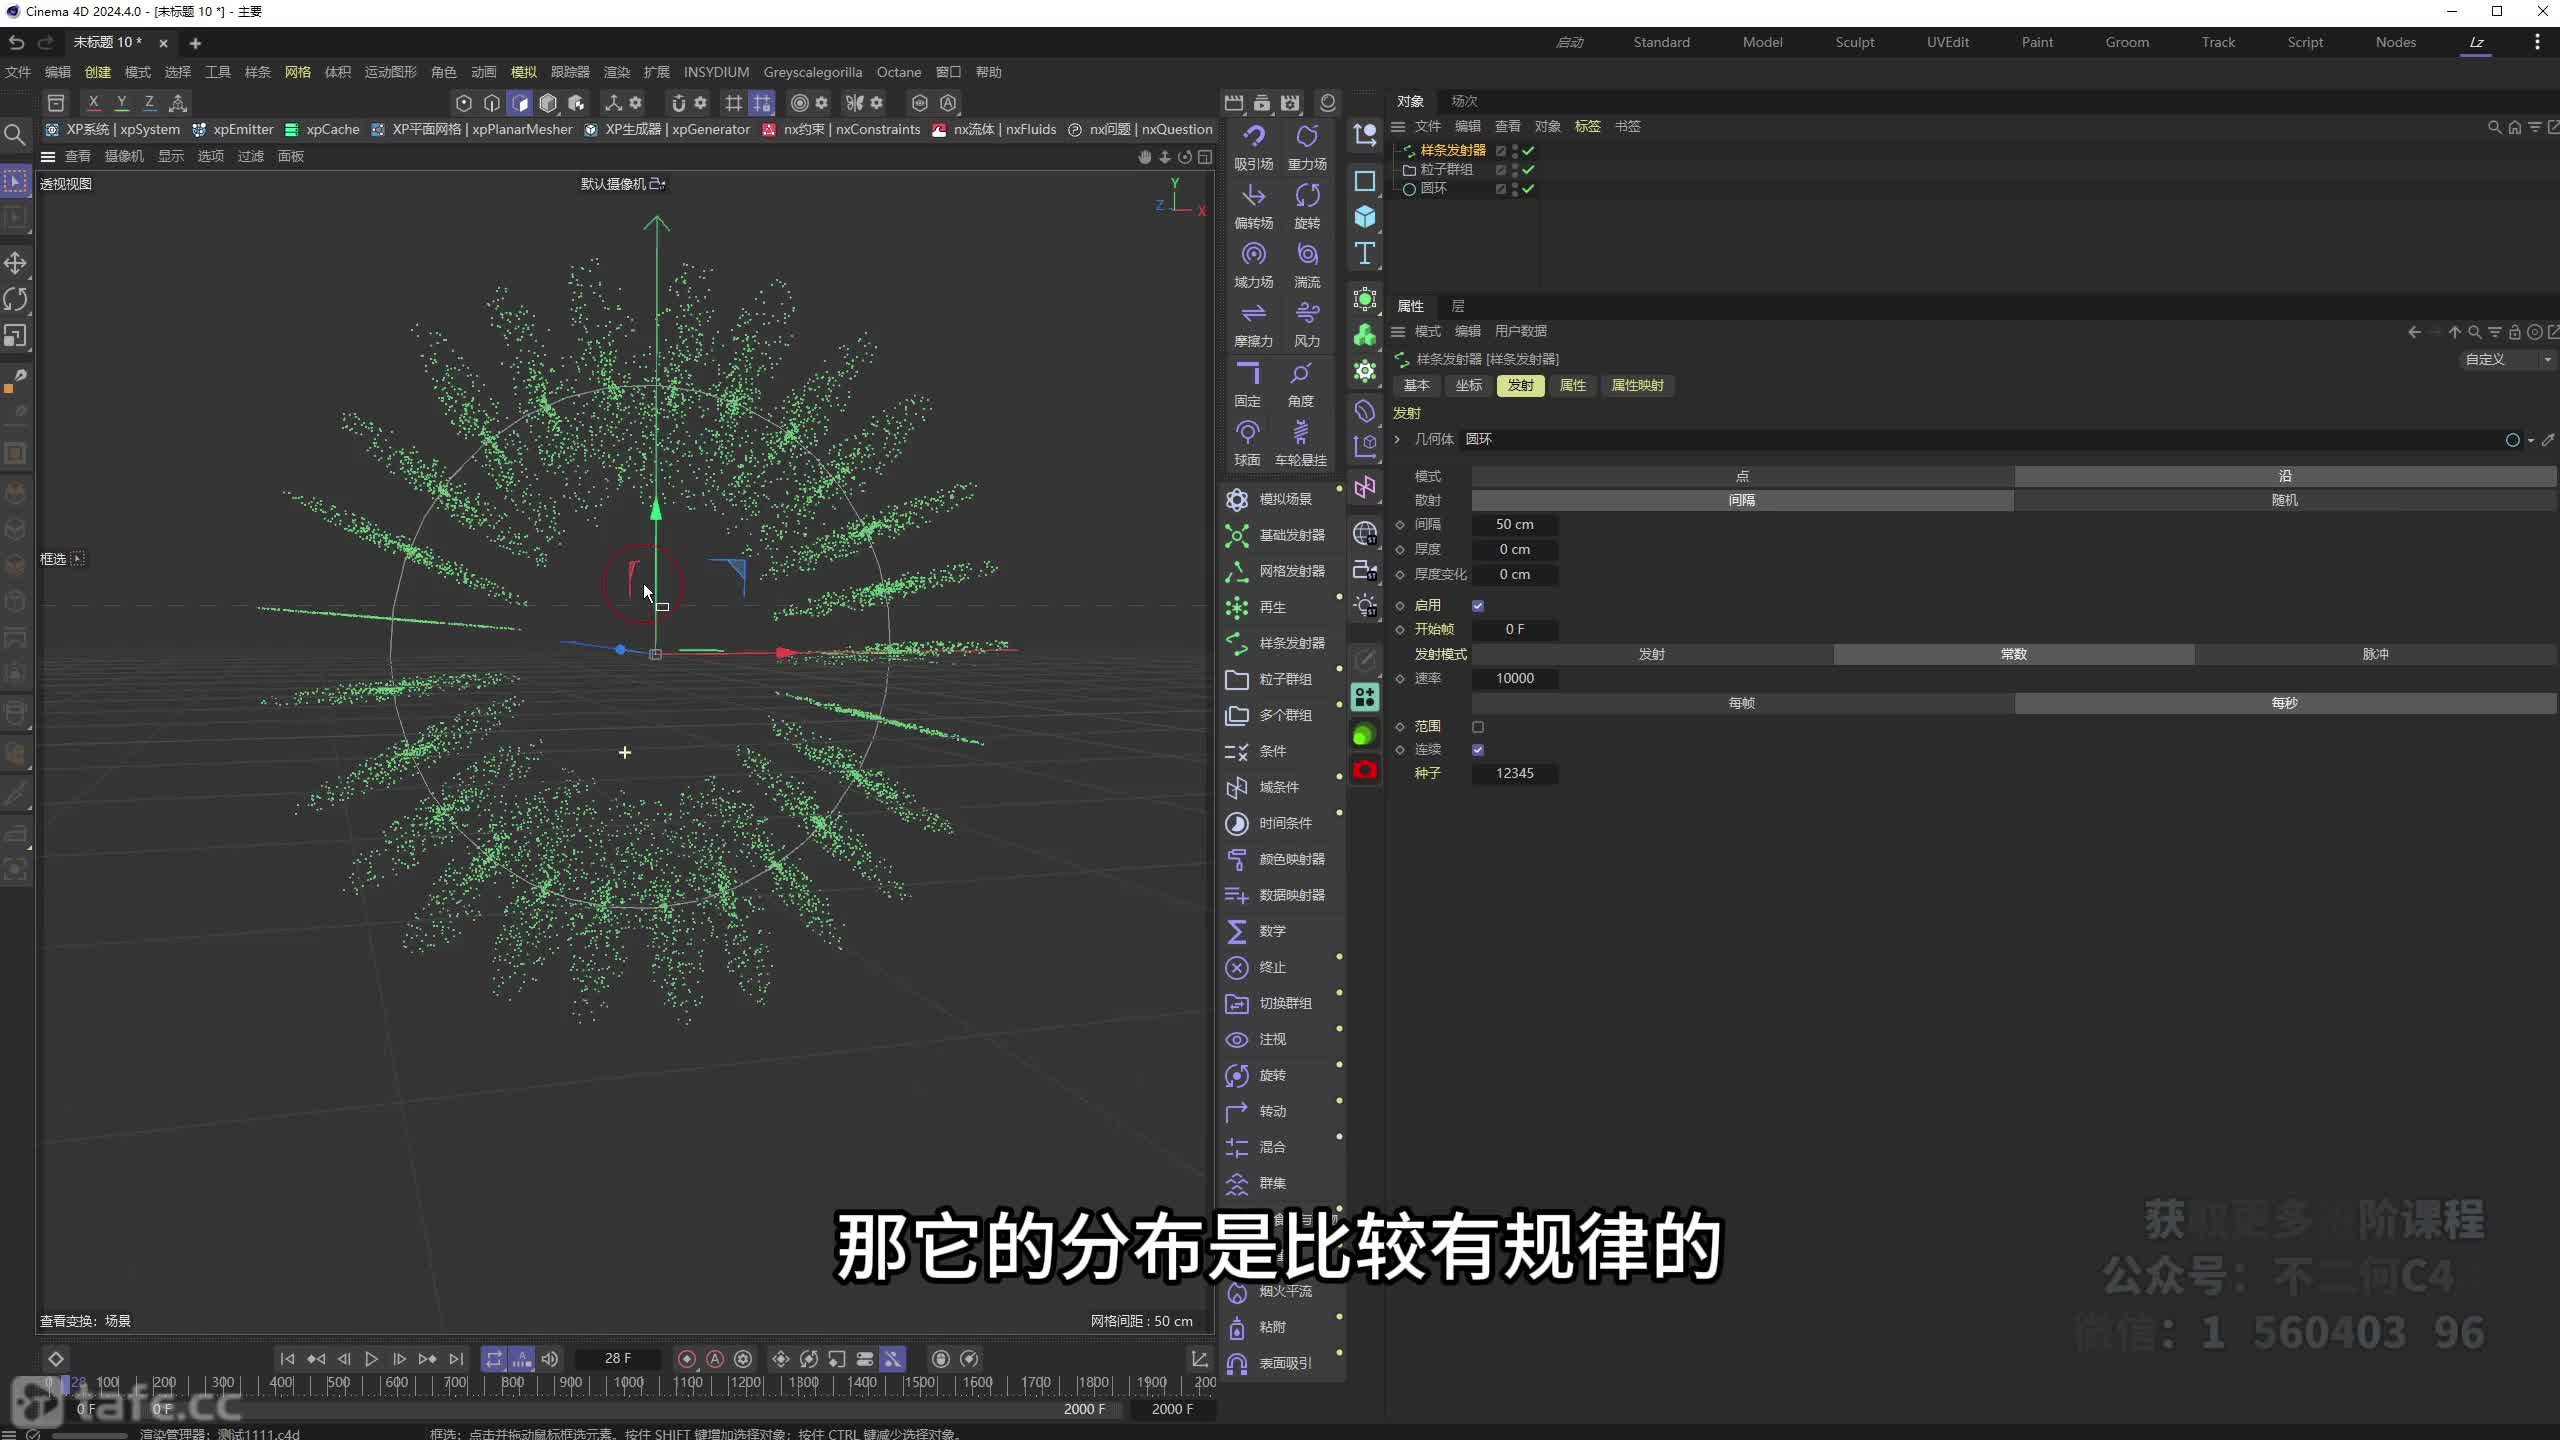Open the attribute manager 用户数据 menu

(1520, 331)
